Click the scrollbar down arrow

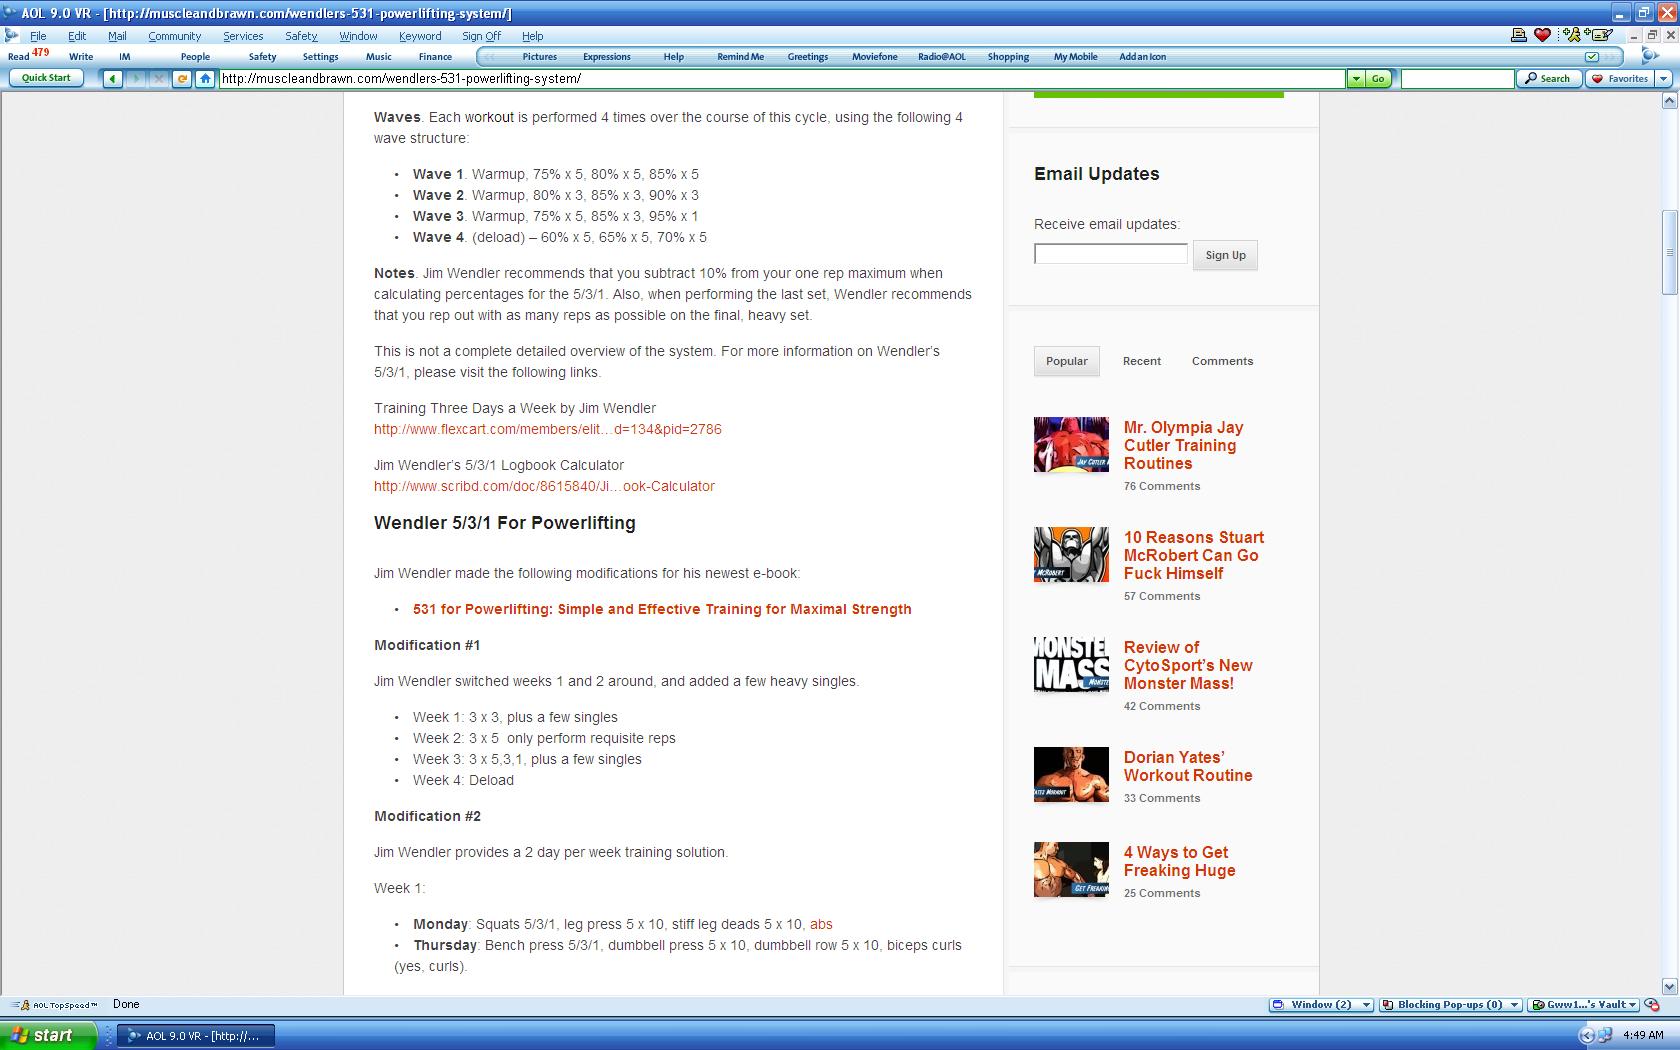pyautogui.click(x=1669, y=987)
